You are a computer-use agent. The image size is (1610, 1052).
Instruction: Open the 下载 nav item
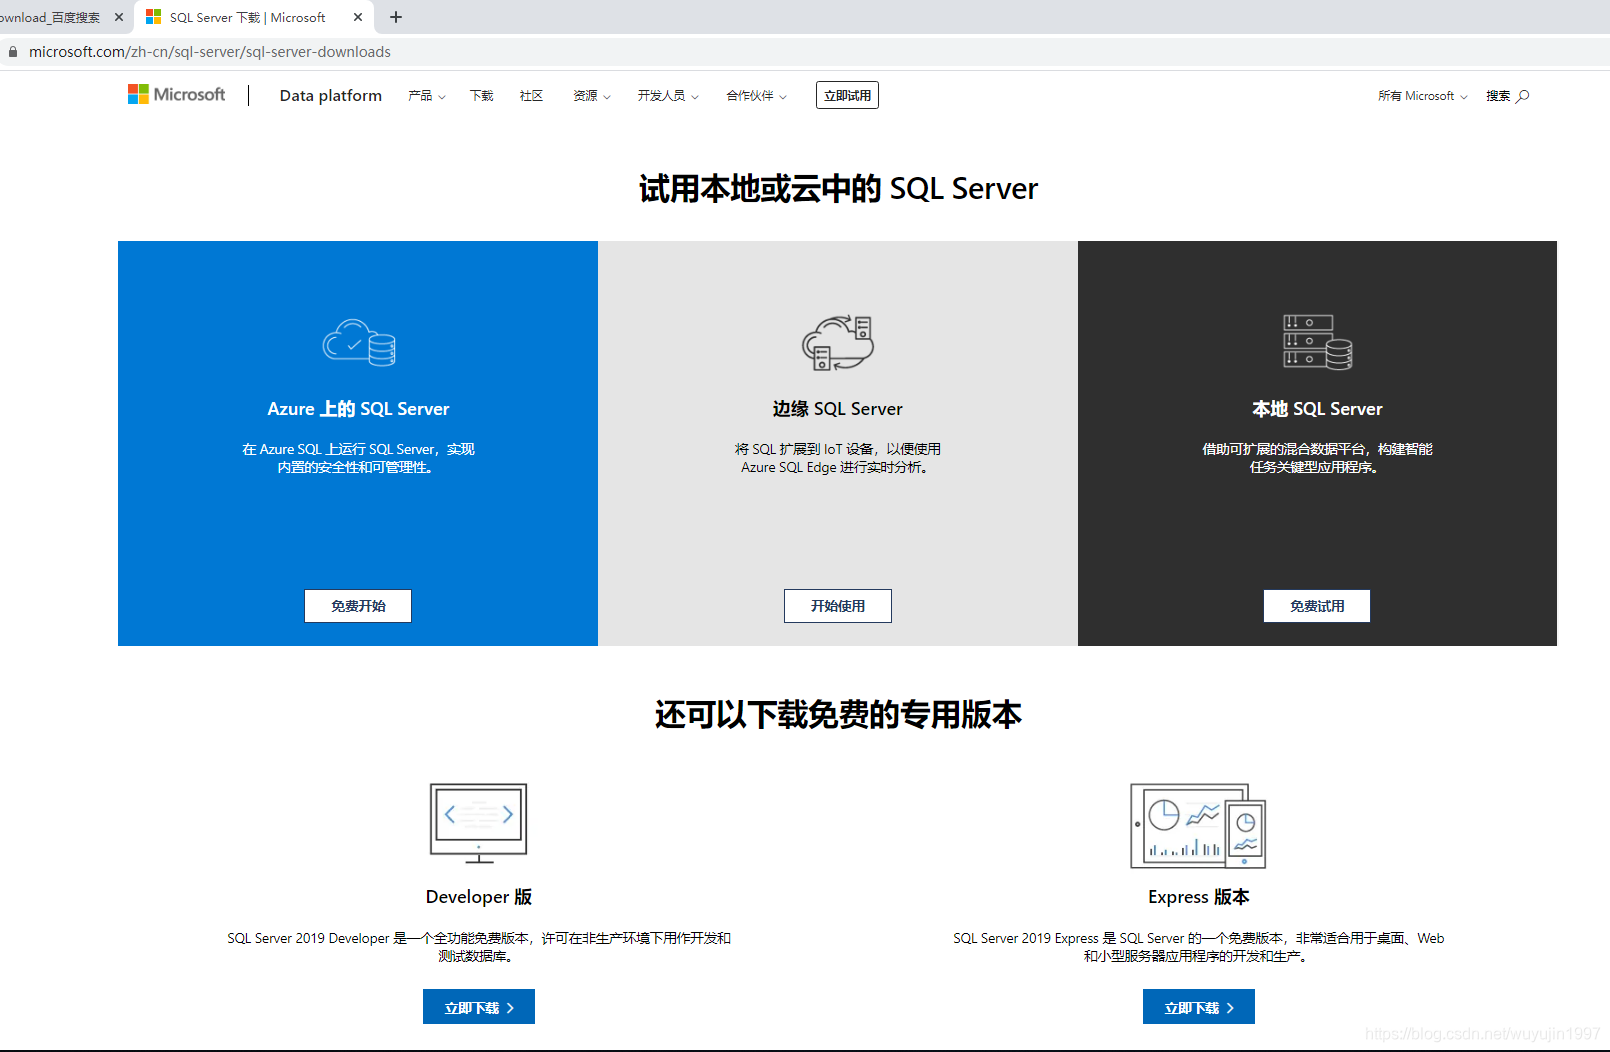(x=482, y=96)
